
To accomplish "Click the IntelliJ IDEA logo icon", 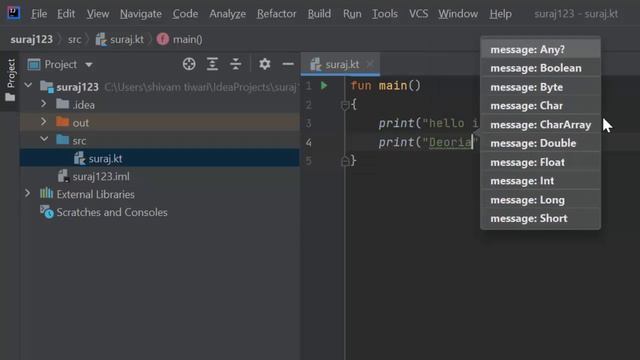I will pyautogui.click(x=13, y=13).
